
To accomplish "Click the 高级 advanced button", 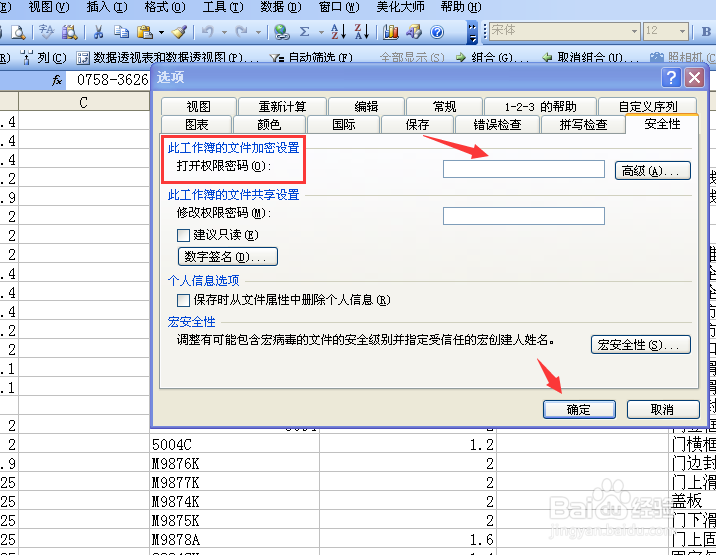I will 653,170.
